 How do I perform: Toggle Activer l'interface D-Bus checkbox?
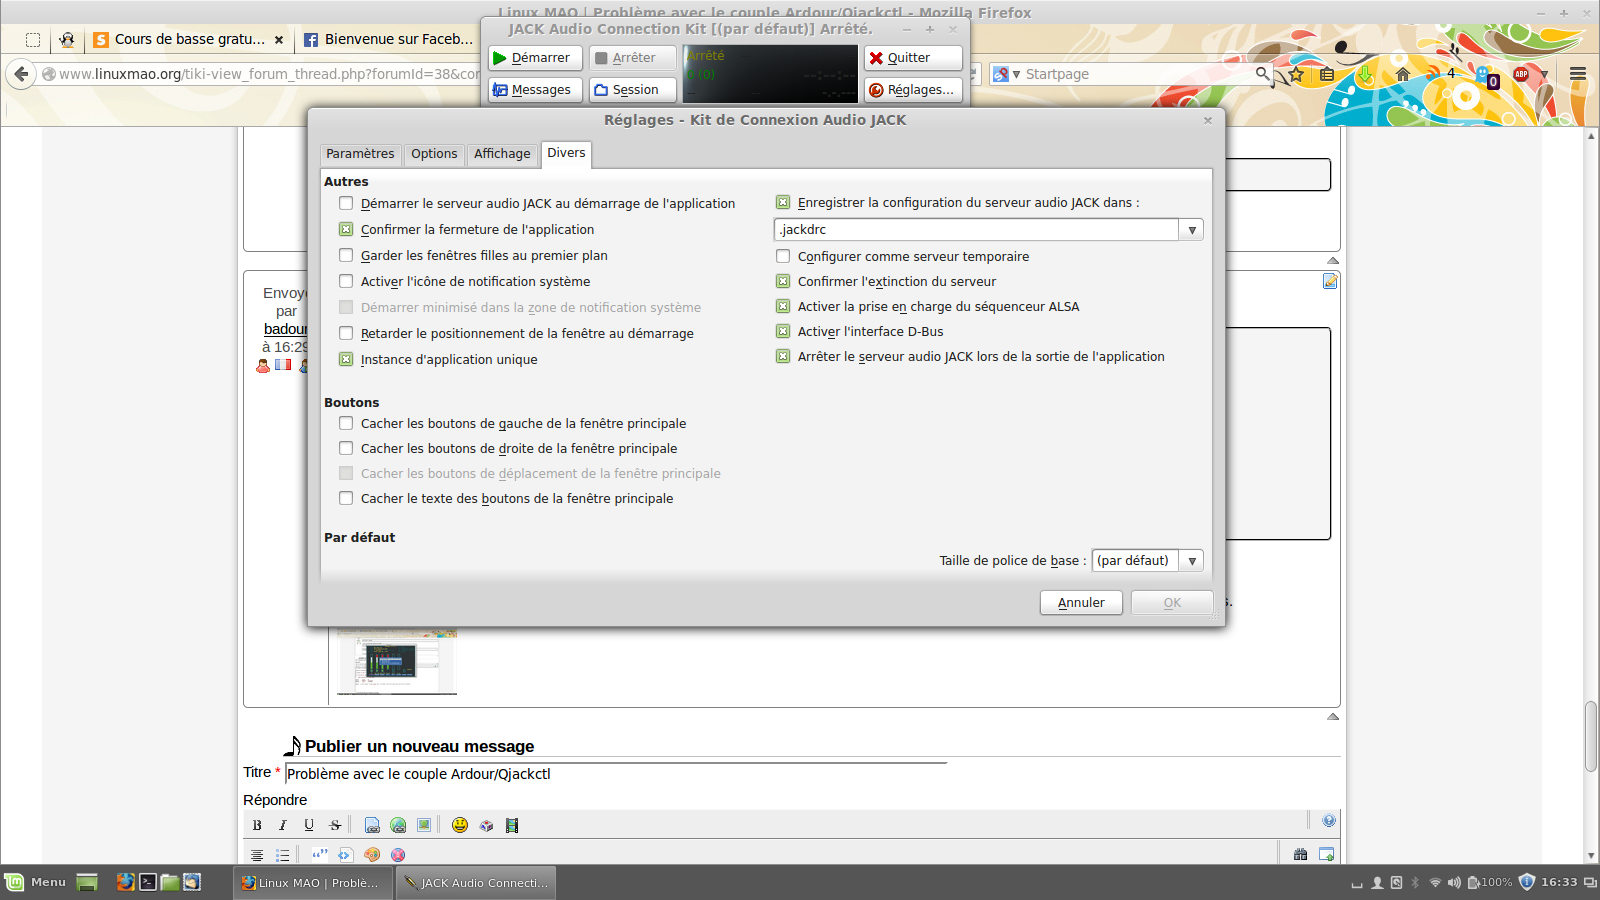(x=783, y=331)
